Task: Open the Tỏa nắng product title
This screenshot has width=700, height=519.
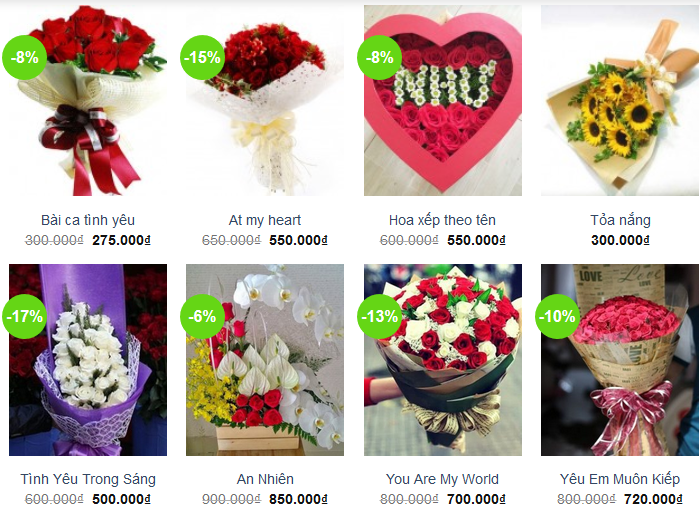Action: pyautogui.click(x=620, y=220)
